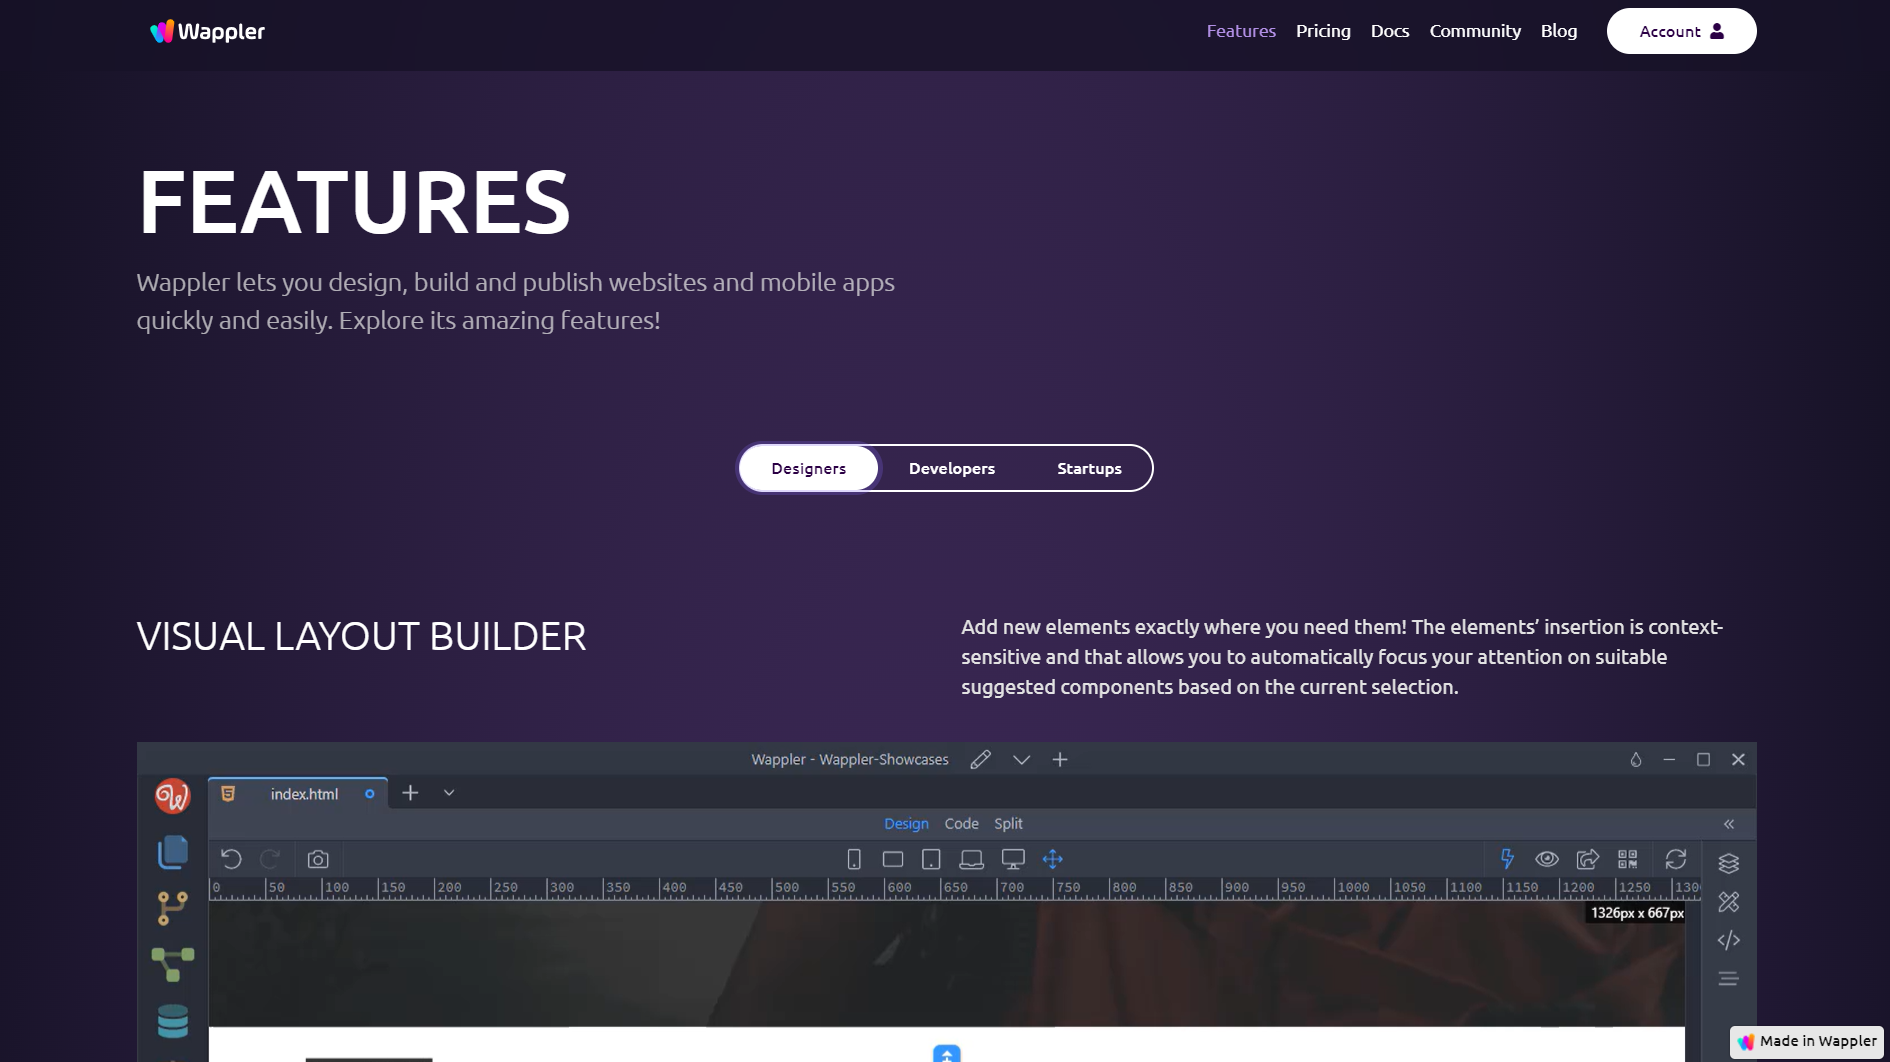
Task: Open the Git branch sidebar icon
Action: click(x=173, y=908)
